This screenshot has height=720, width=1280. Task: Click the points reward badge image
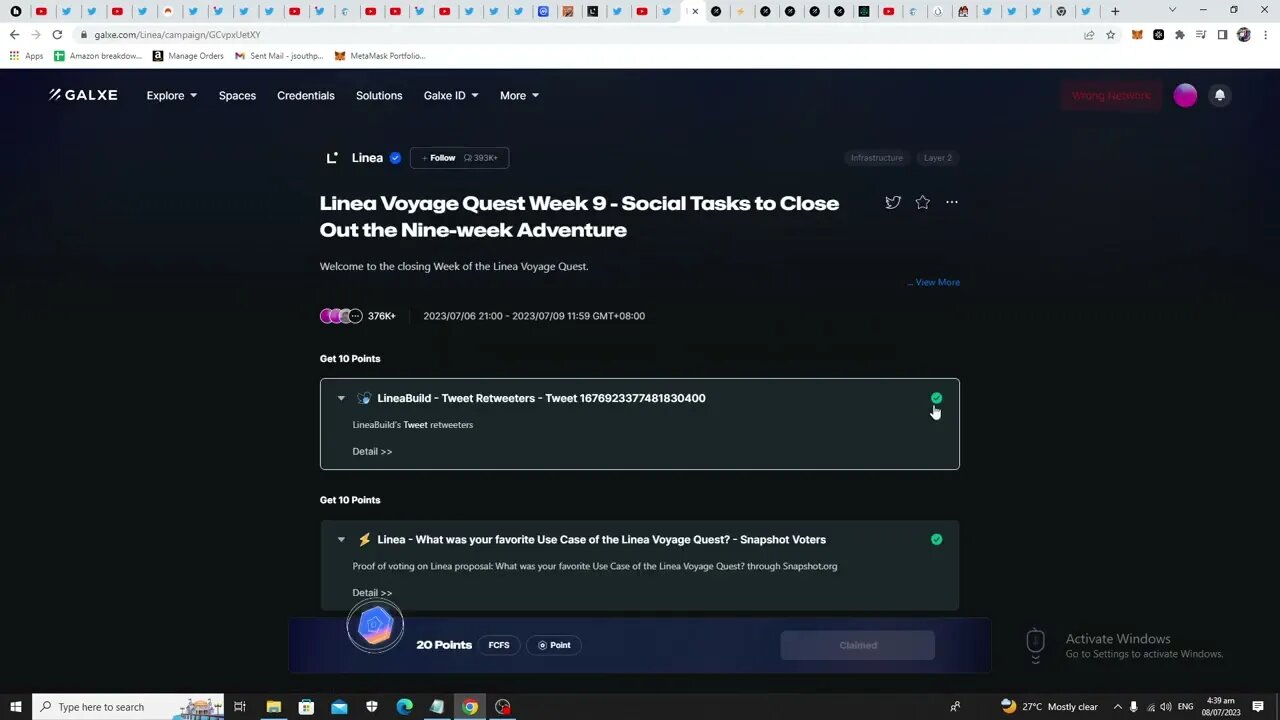375,626
